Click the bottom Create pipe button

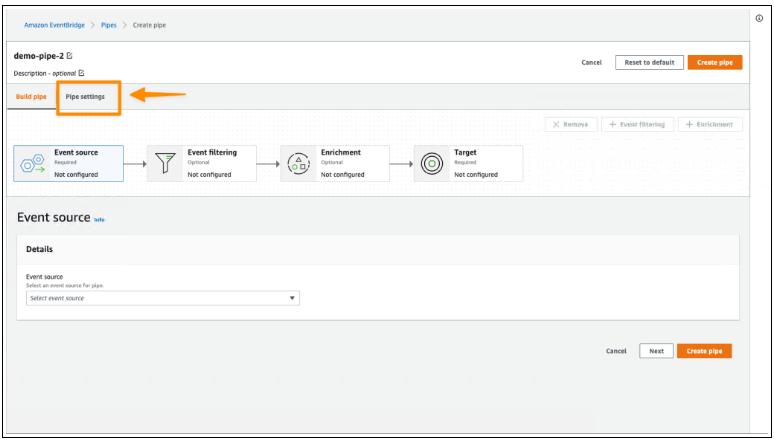[704, 351]
